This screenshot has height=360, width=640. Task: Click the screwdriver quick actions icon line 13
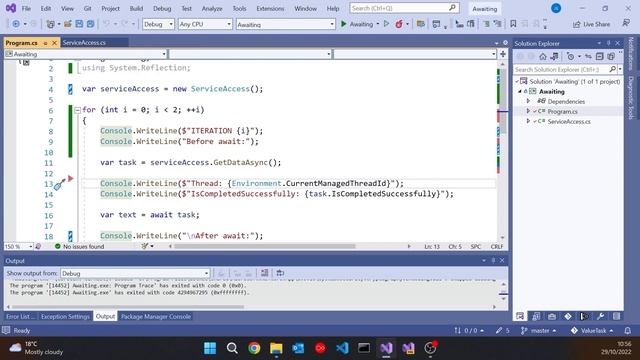pos(59,184)
